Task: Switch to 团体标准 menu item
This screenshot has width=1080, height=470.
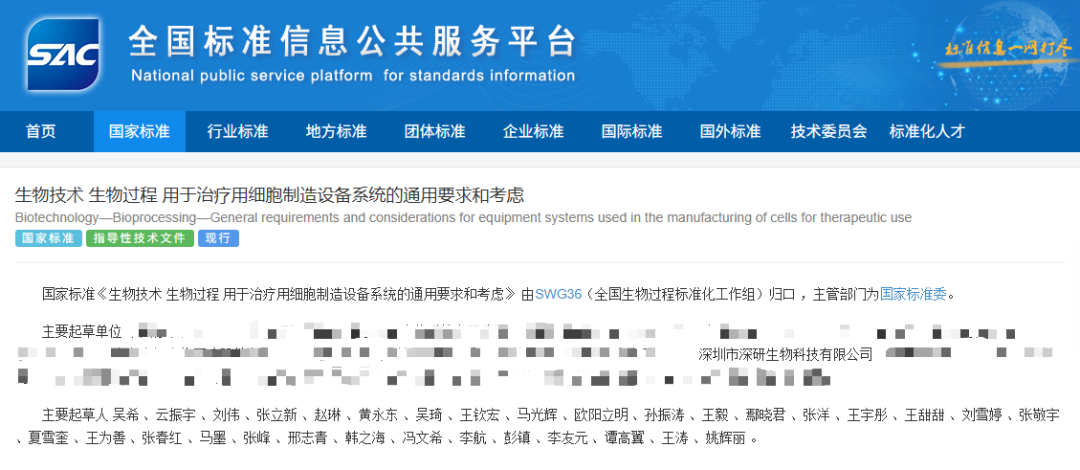Action: [435, 132]
